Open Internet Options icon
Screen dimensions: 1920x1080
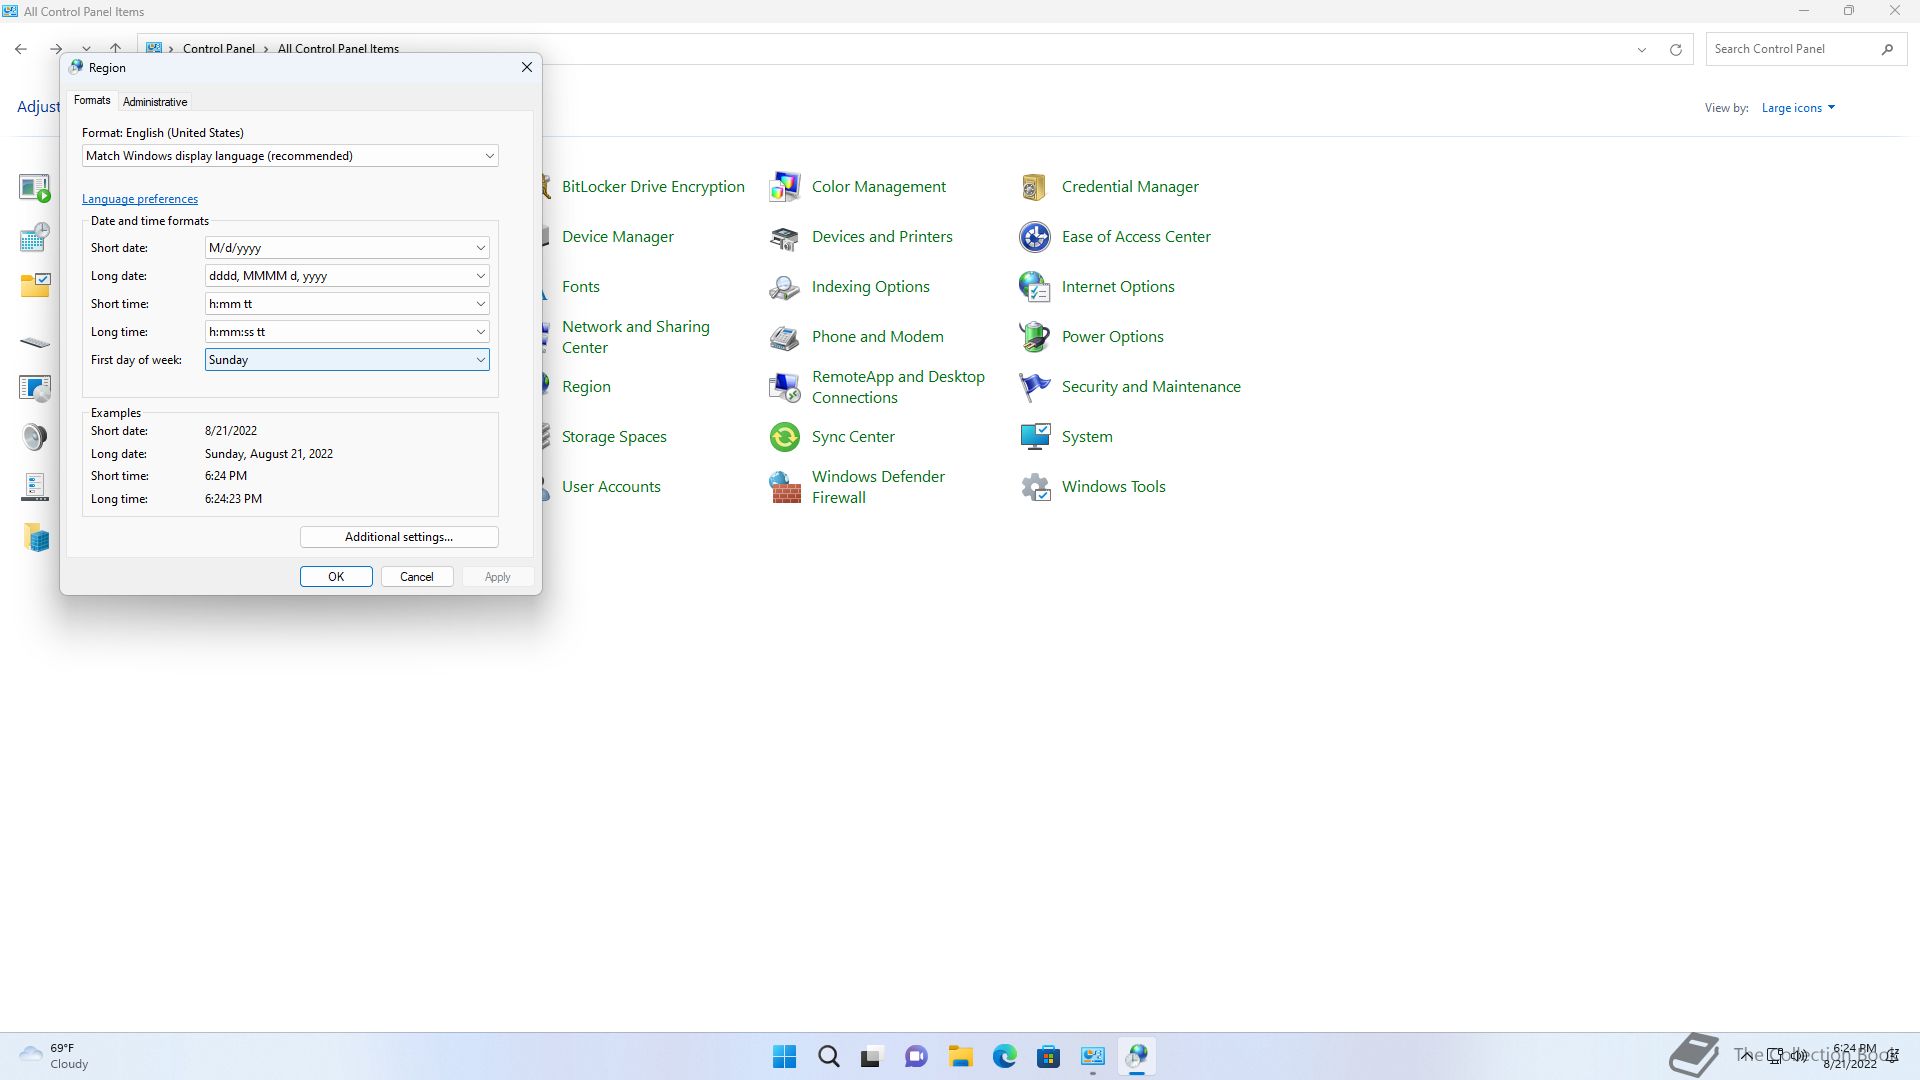point(1035,287)
